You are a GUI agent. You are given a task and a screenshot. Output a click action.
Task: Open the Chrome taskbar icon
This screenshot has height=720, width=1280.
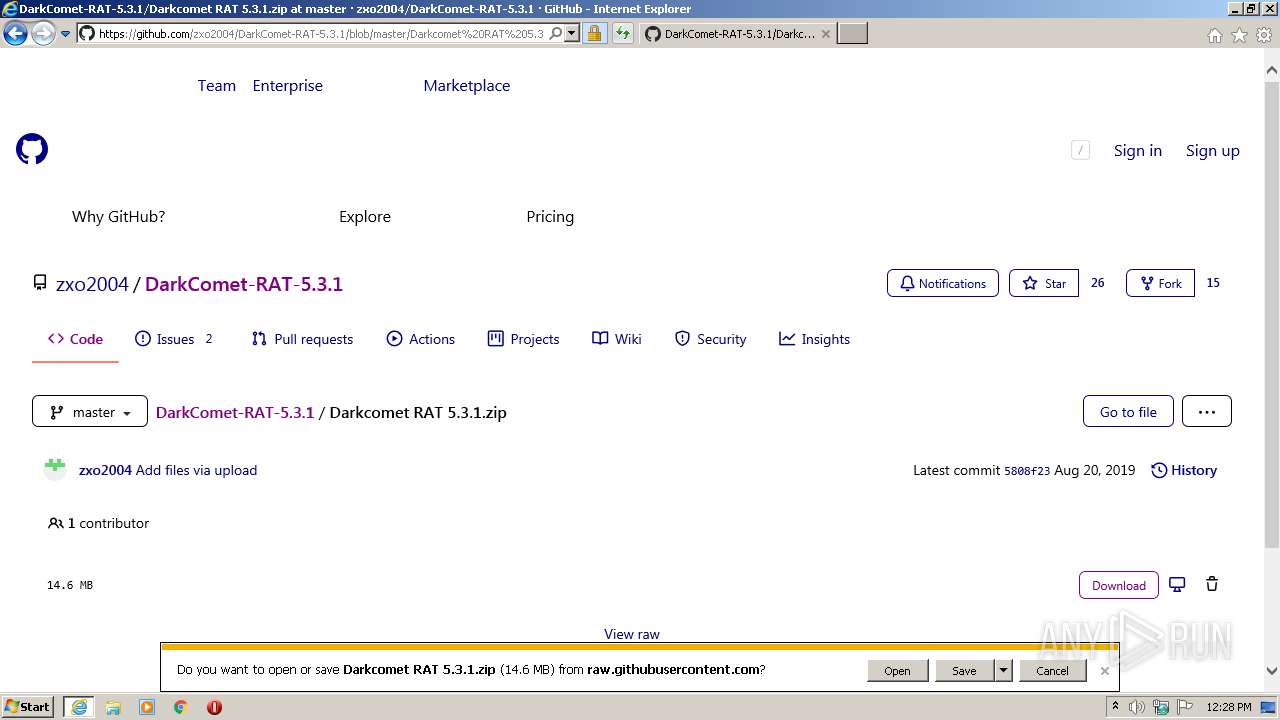[x=181, y=707]
